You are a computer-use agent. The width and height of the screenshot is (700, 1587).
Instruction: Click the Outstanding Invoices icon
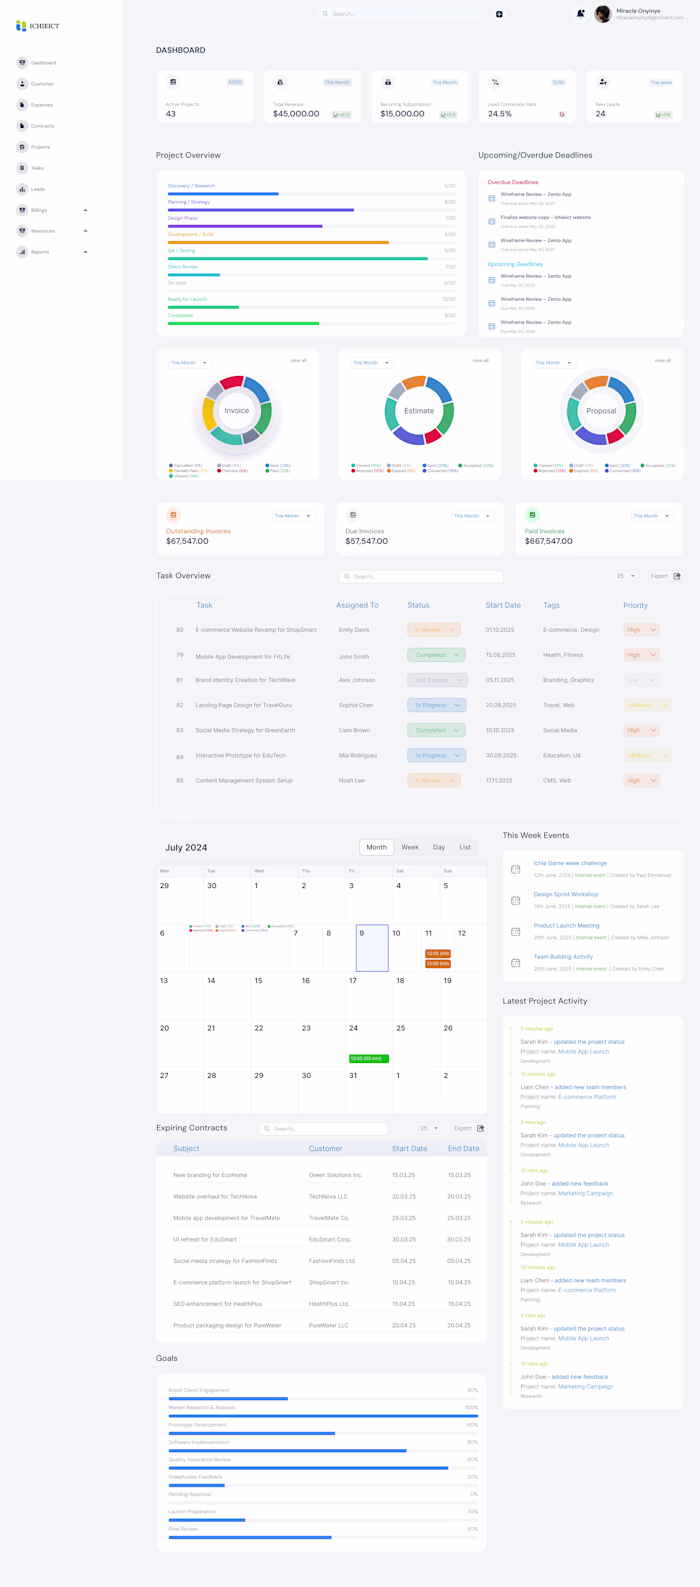(173, 515)
